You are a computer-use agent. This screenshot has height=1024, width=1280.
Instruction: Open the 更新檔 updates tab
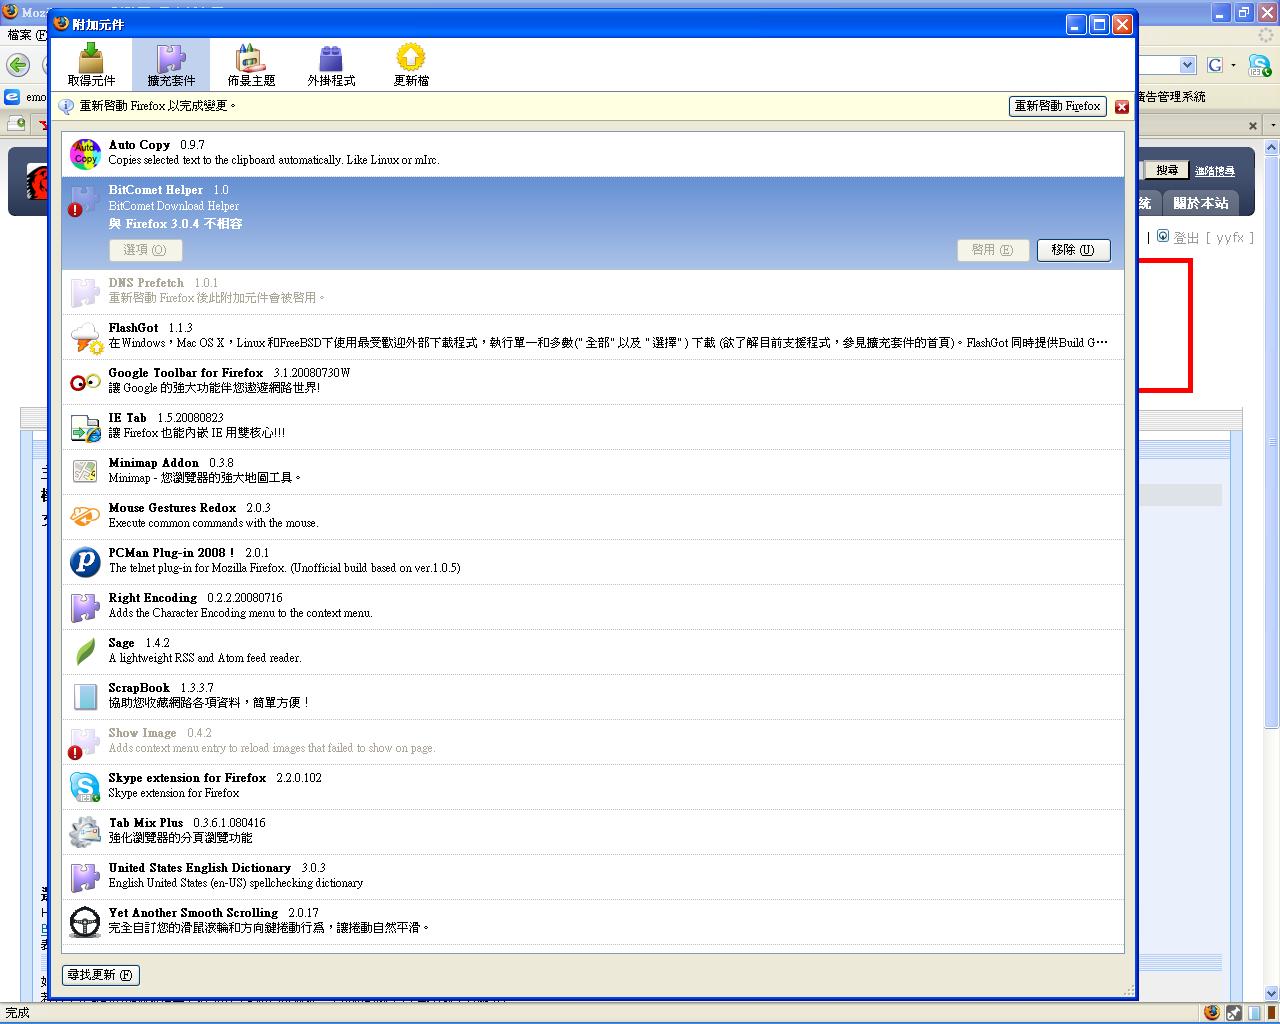(411, 65)
